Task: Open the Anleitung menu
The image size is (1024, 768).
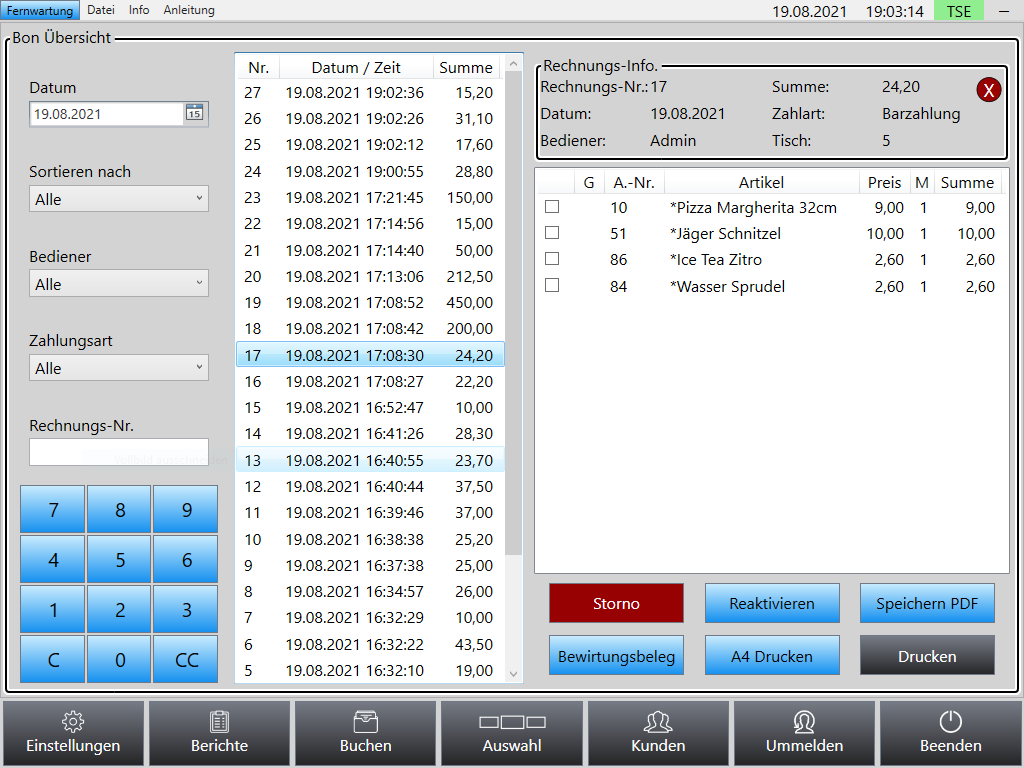Action: [x=189, y=10]
